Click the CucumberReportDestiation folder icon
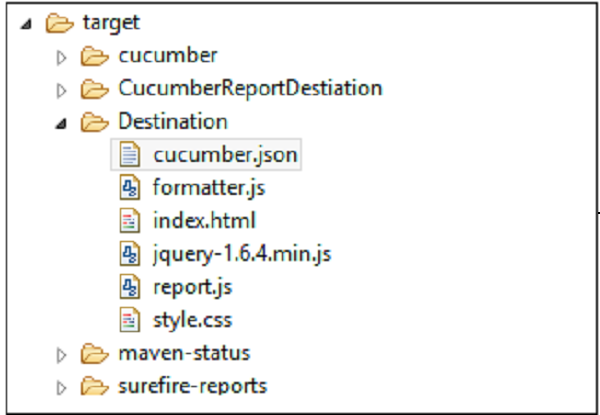The height and width of the screenshot is (415, 600). click(94, 89)
